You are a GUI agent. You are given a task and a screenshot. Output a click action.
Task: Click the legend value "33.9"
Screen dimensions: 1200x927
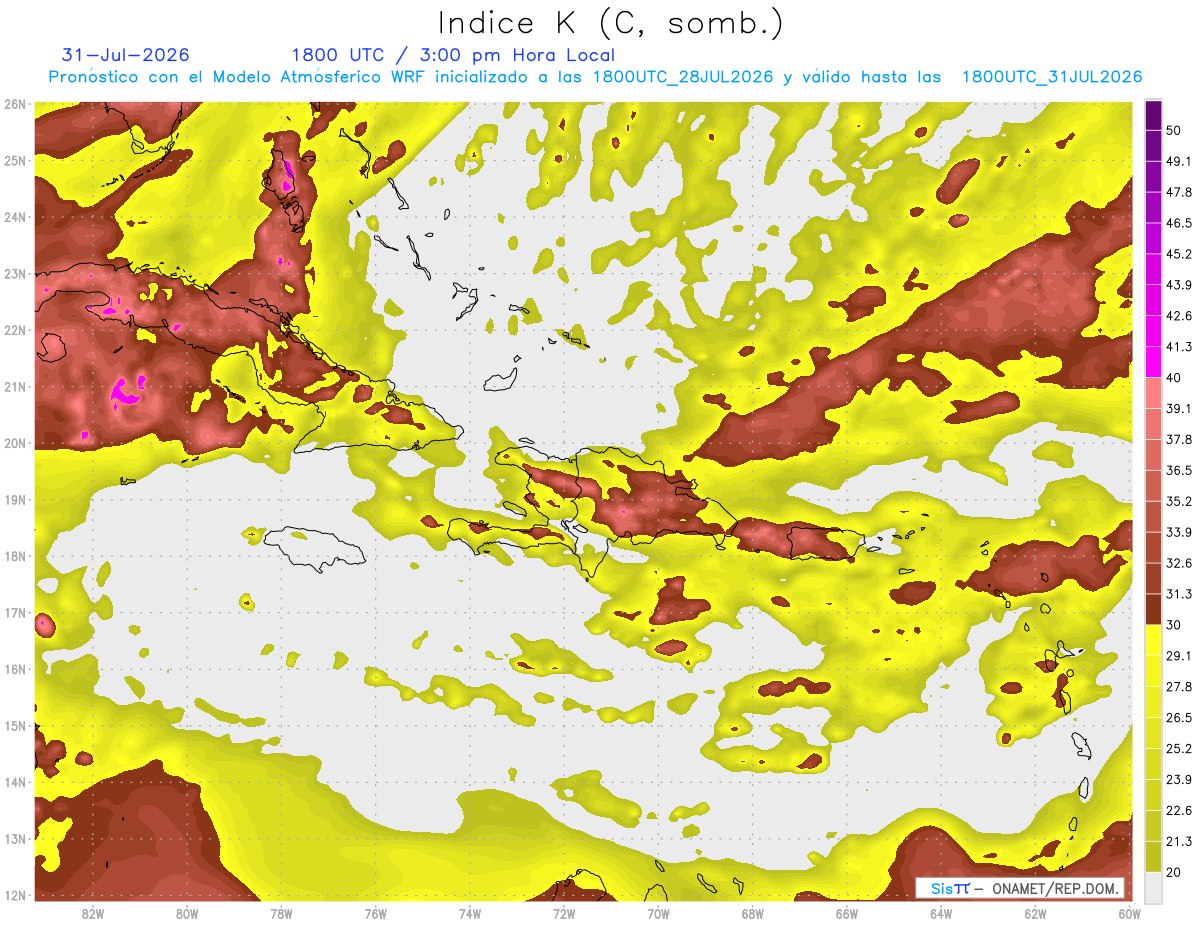tap(1178, 532)
